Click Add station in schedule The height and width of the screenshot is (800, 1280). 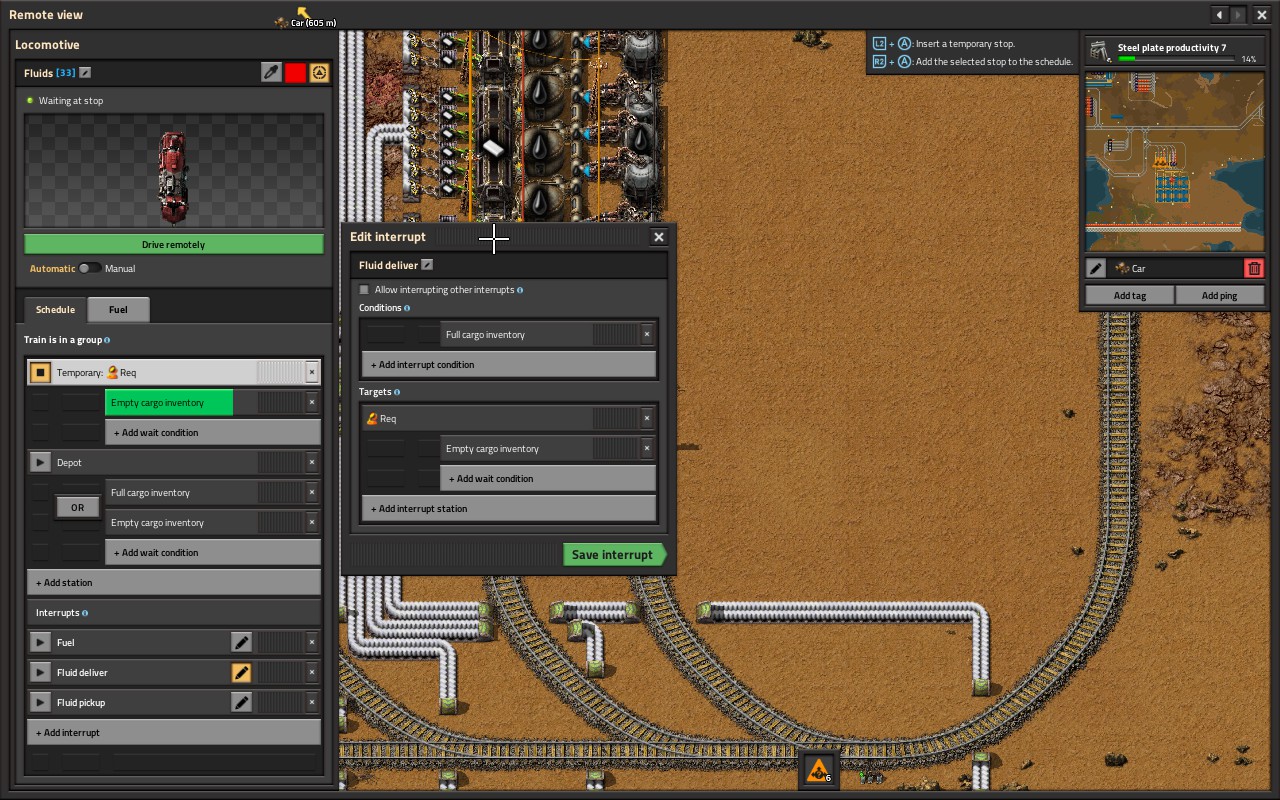pyautogui.click(x=174, y=582)
